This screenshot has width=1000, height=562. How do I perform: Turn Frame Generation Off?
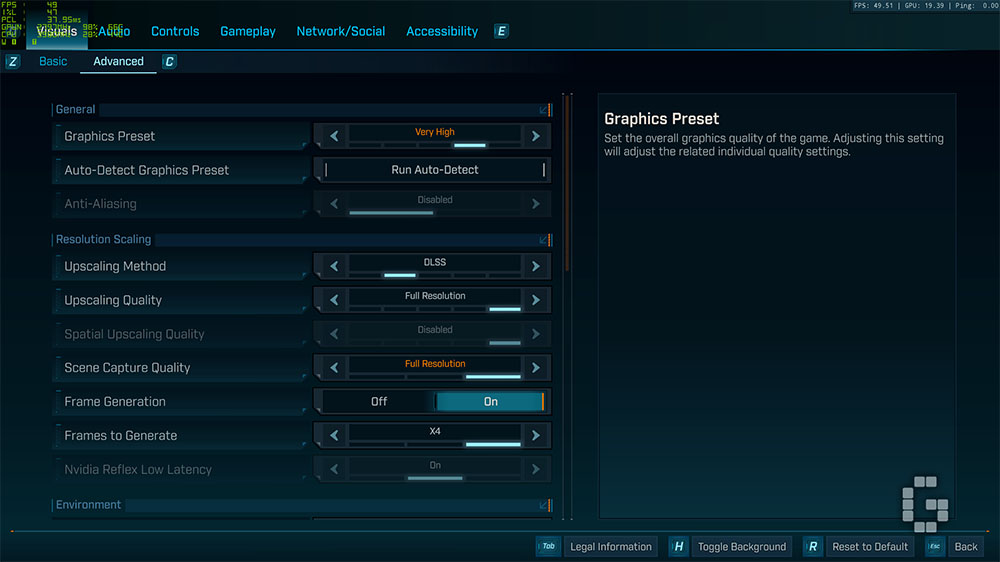379,401
